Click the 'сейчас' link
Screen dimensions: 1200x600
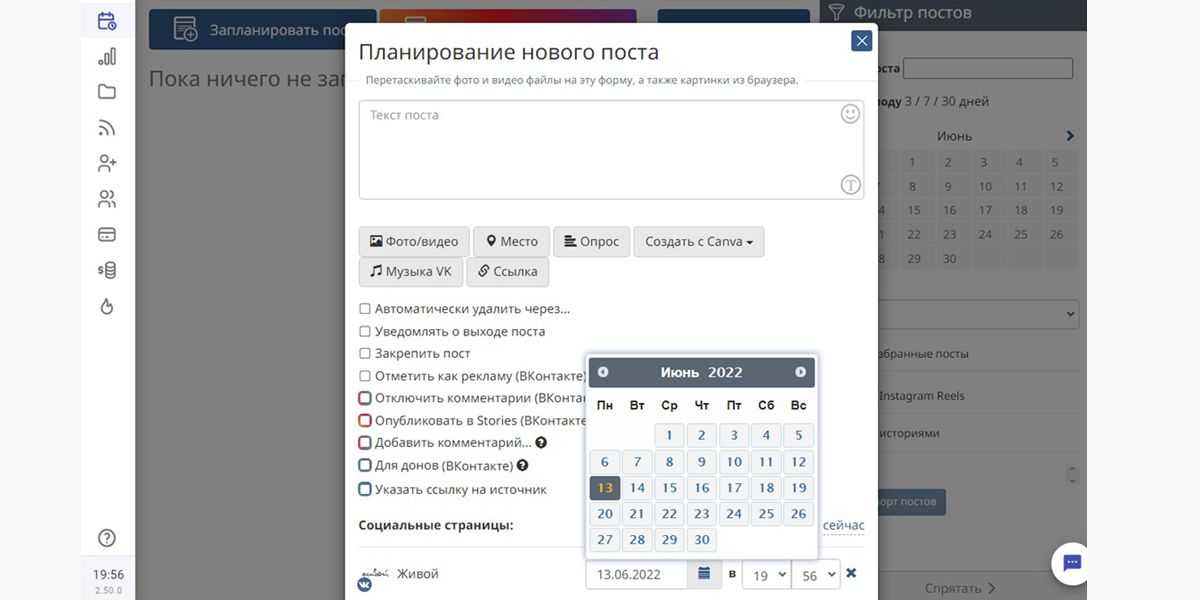[843, 525]
